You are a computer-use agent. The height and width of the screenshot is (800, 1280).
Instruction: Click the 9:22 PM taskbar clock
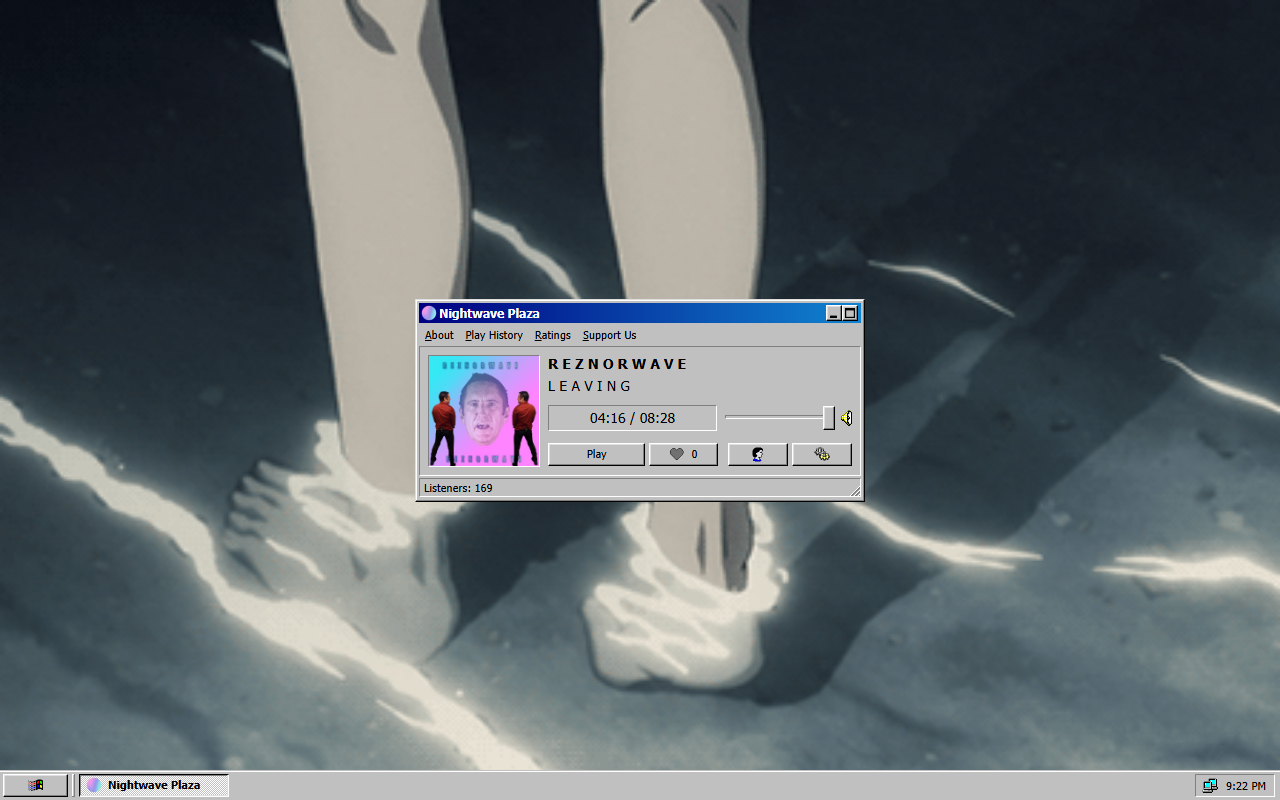(1246, 785)
